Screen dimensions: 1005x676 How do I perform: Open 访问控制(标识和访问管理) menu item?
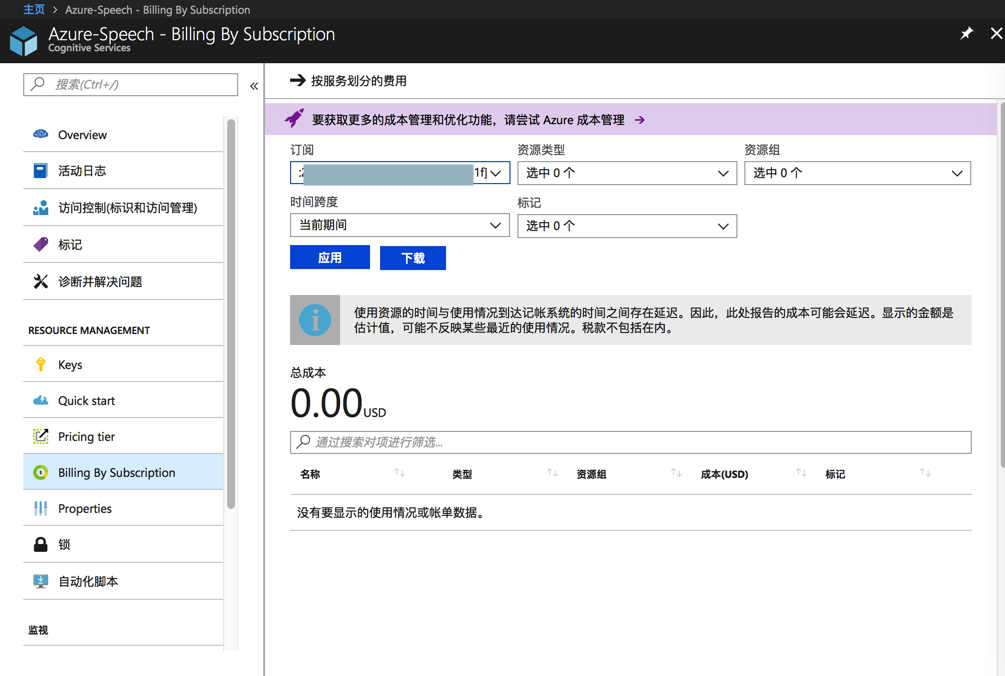123,208
